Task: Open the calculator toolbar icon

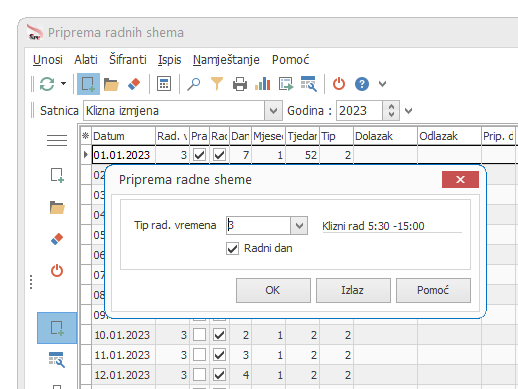Action: pos(164,84)
